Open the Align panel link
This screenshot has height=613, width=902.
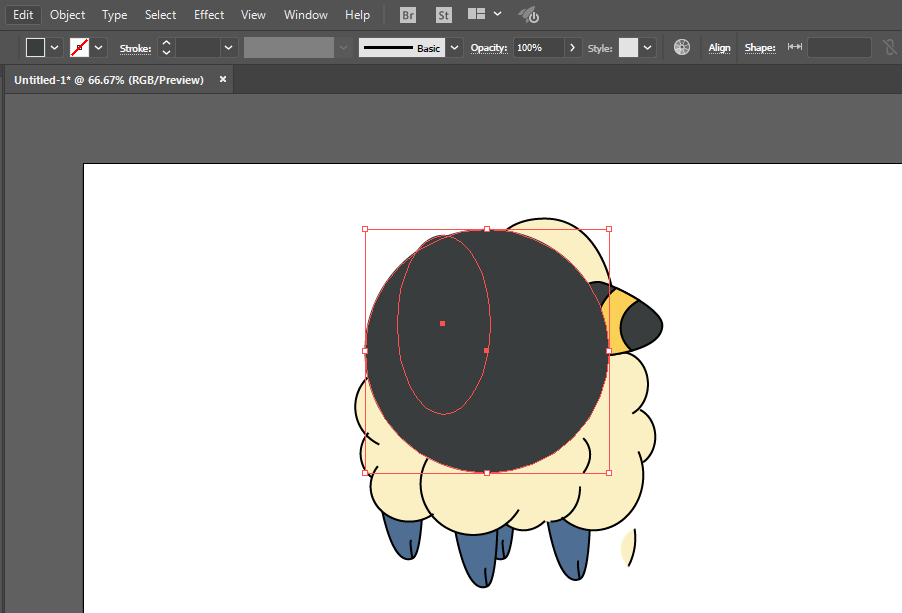(719, 48)
